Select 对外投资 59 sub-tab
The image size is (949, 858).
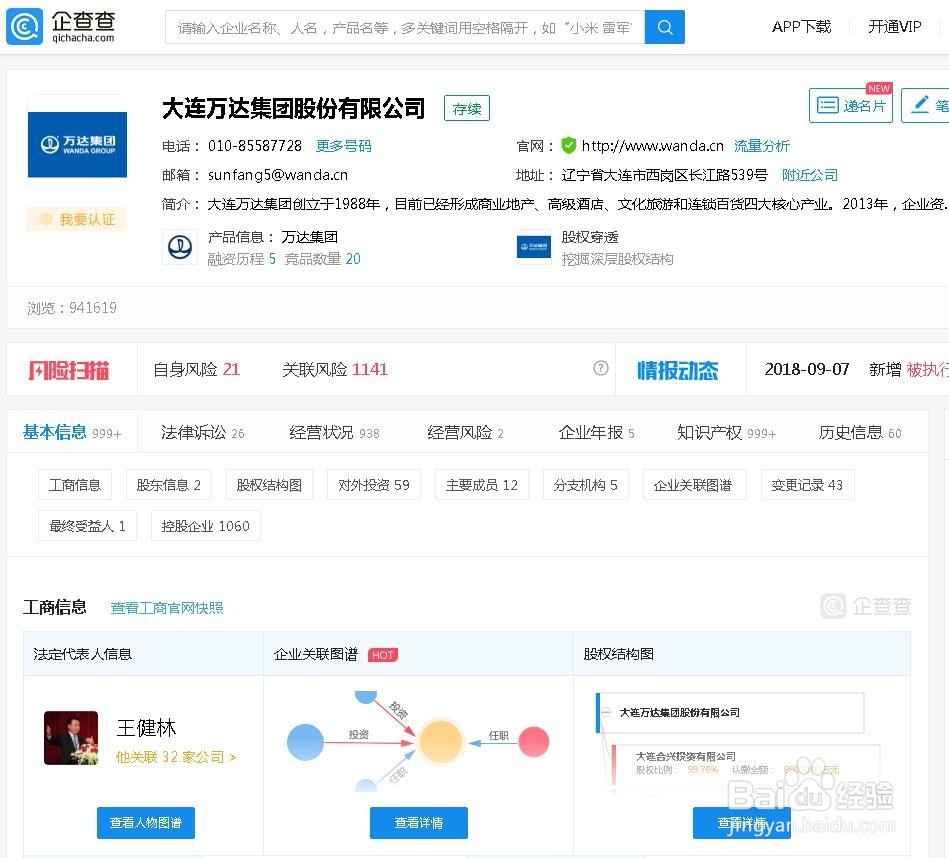pyautogui.click(x=373, y=485)
